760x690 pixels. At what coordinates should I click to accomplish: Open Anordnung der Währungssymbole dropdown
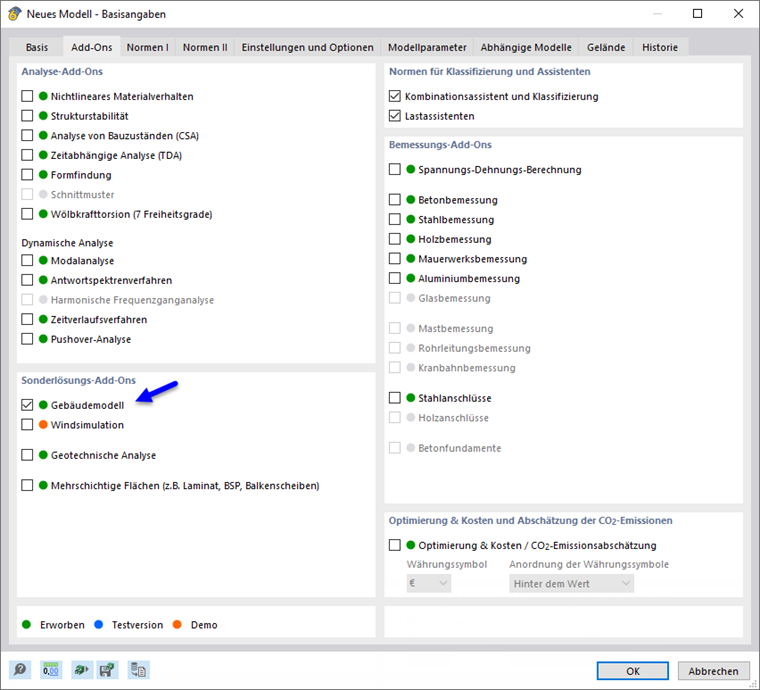point(571,583)
